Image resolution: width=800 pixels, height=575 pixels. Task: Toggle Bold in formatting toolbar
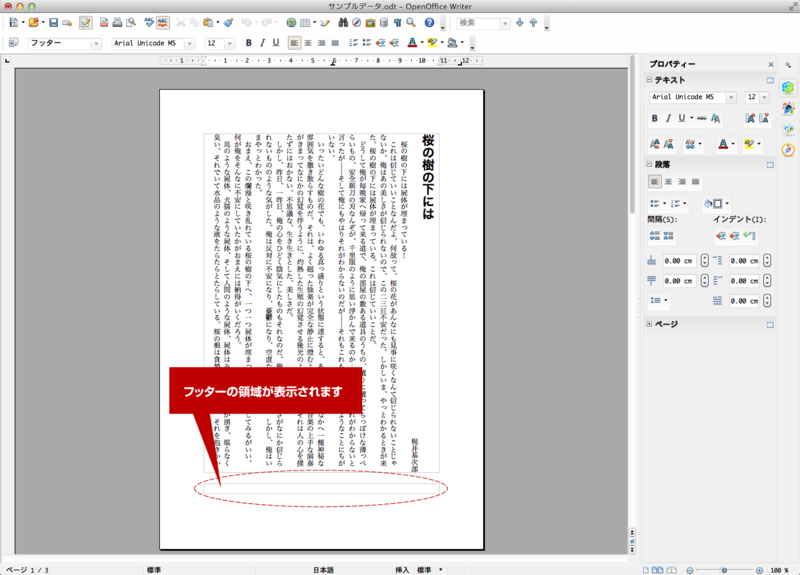[x=248, y=43]
